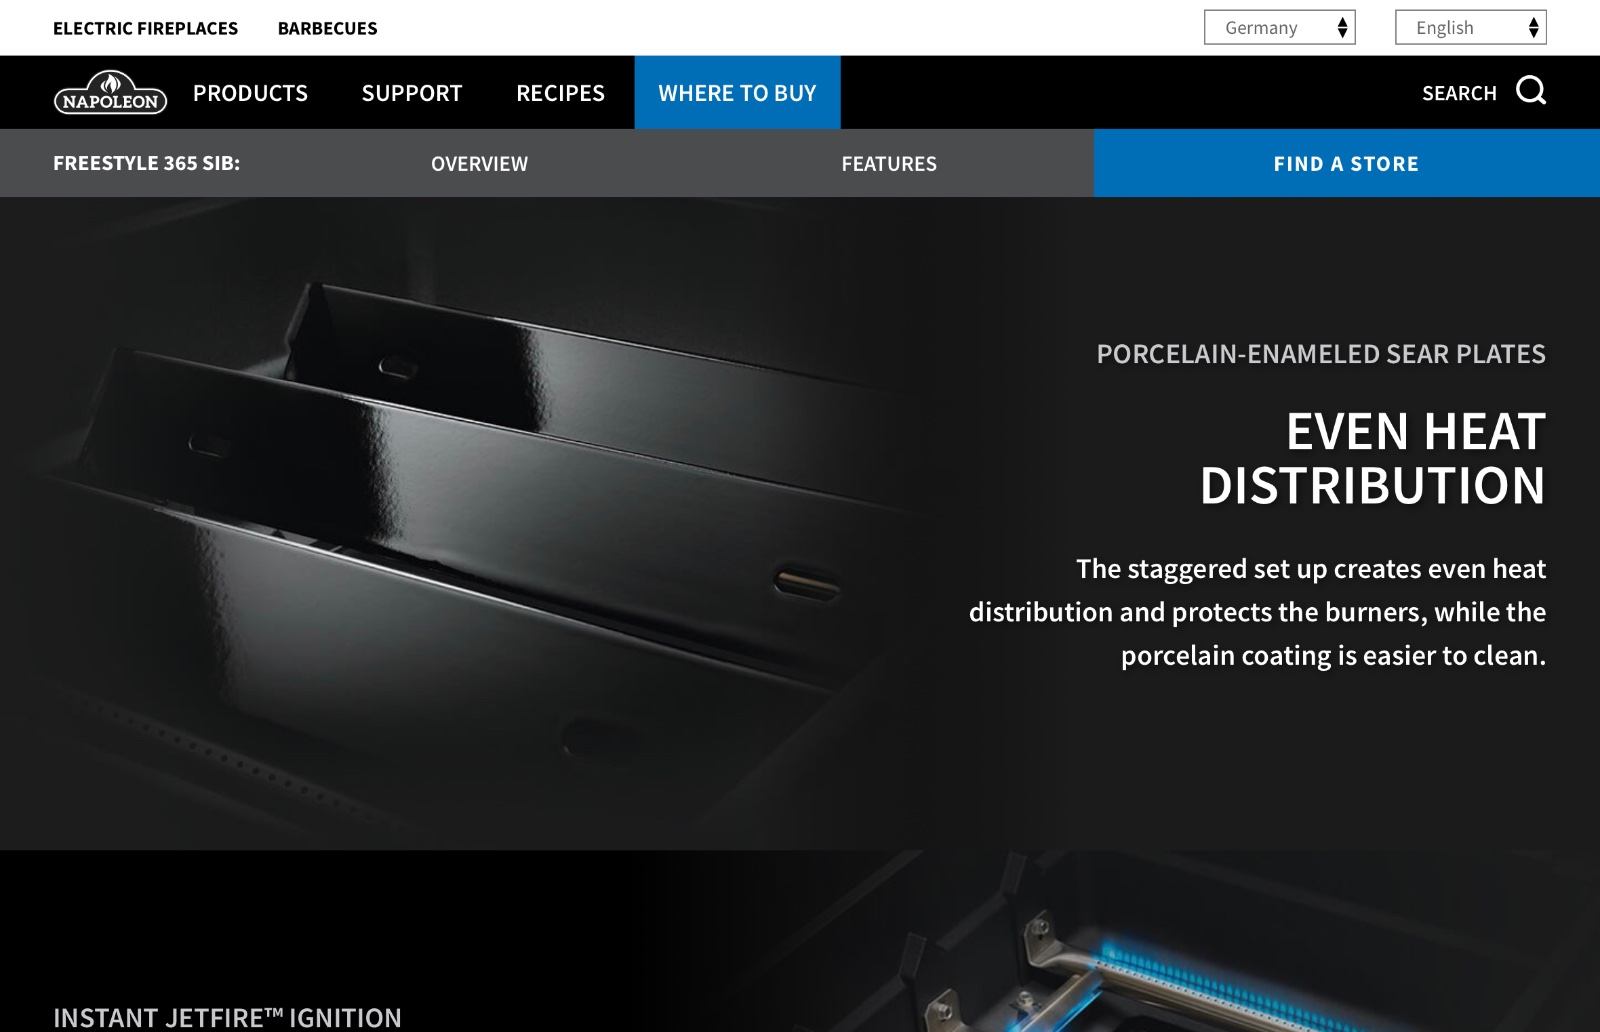Click the Napoleon logo
The image size is (1600, 1032).
pos(110,92)
